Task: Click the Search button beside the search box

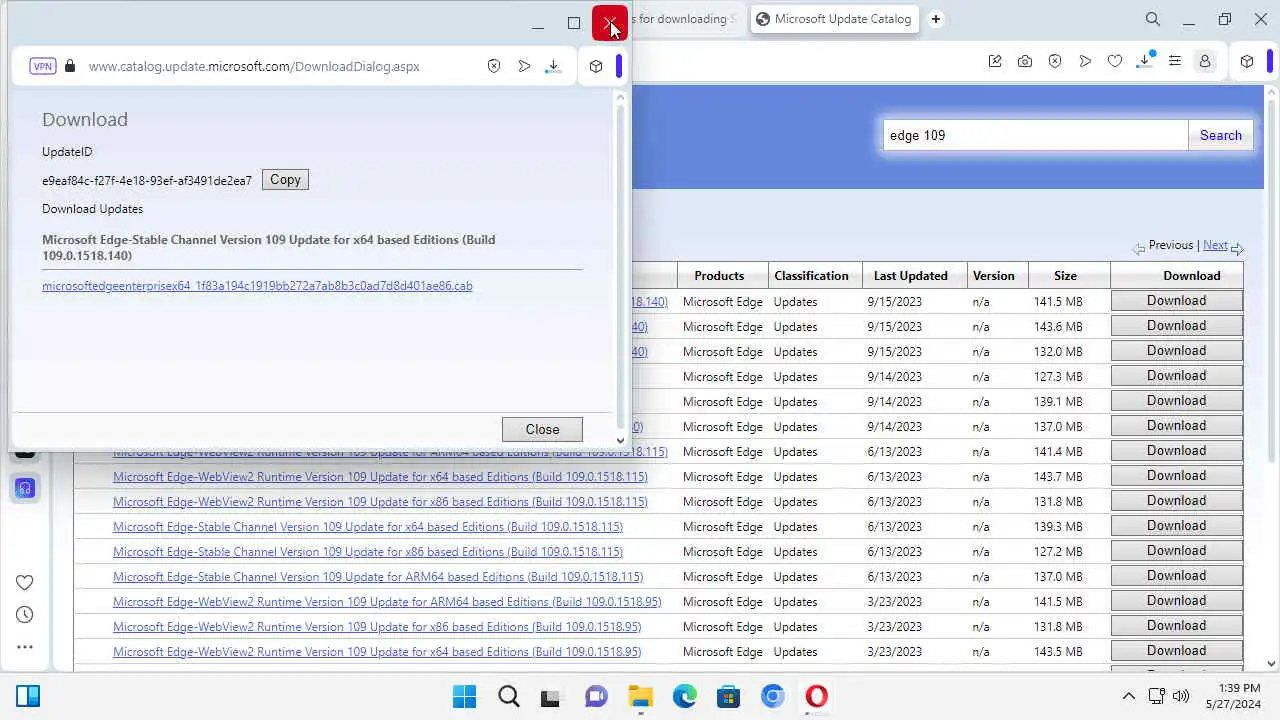Action: click(x=1220, y=135)
